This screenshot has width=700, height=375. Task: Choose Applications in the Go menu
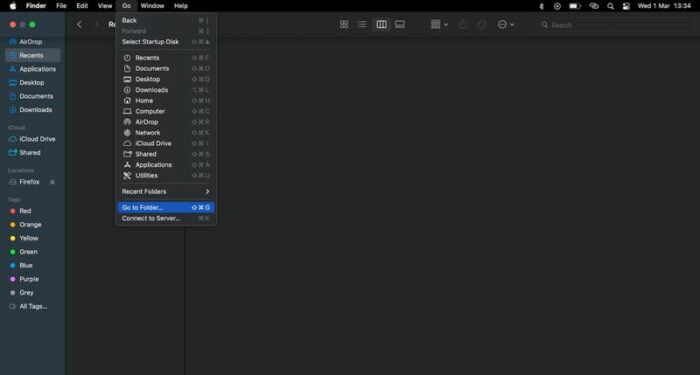(166, 165)
